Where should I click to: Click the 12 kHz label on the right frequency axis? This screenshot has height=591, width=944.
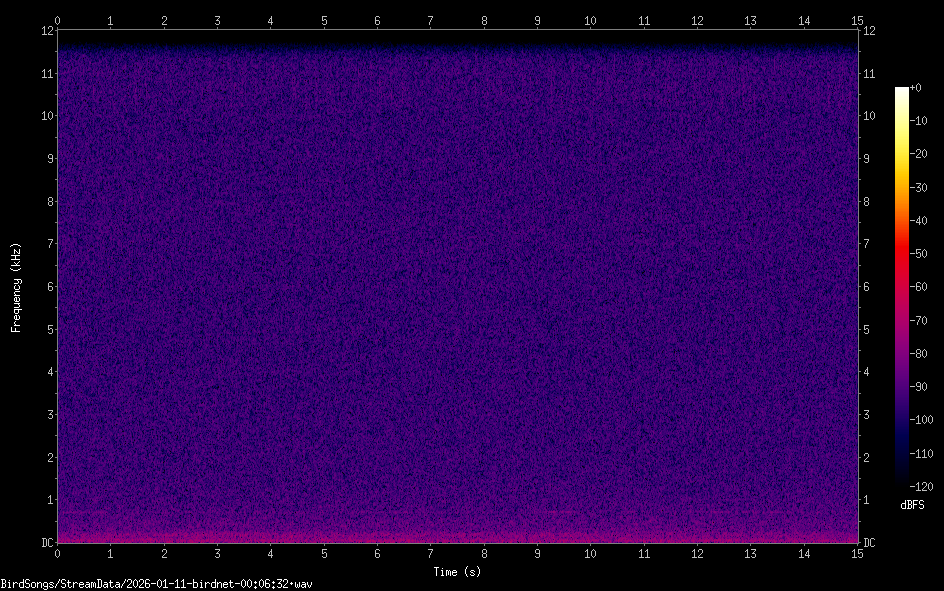[869, 31]
